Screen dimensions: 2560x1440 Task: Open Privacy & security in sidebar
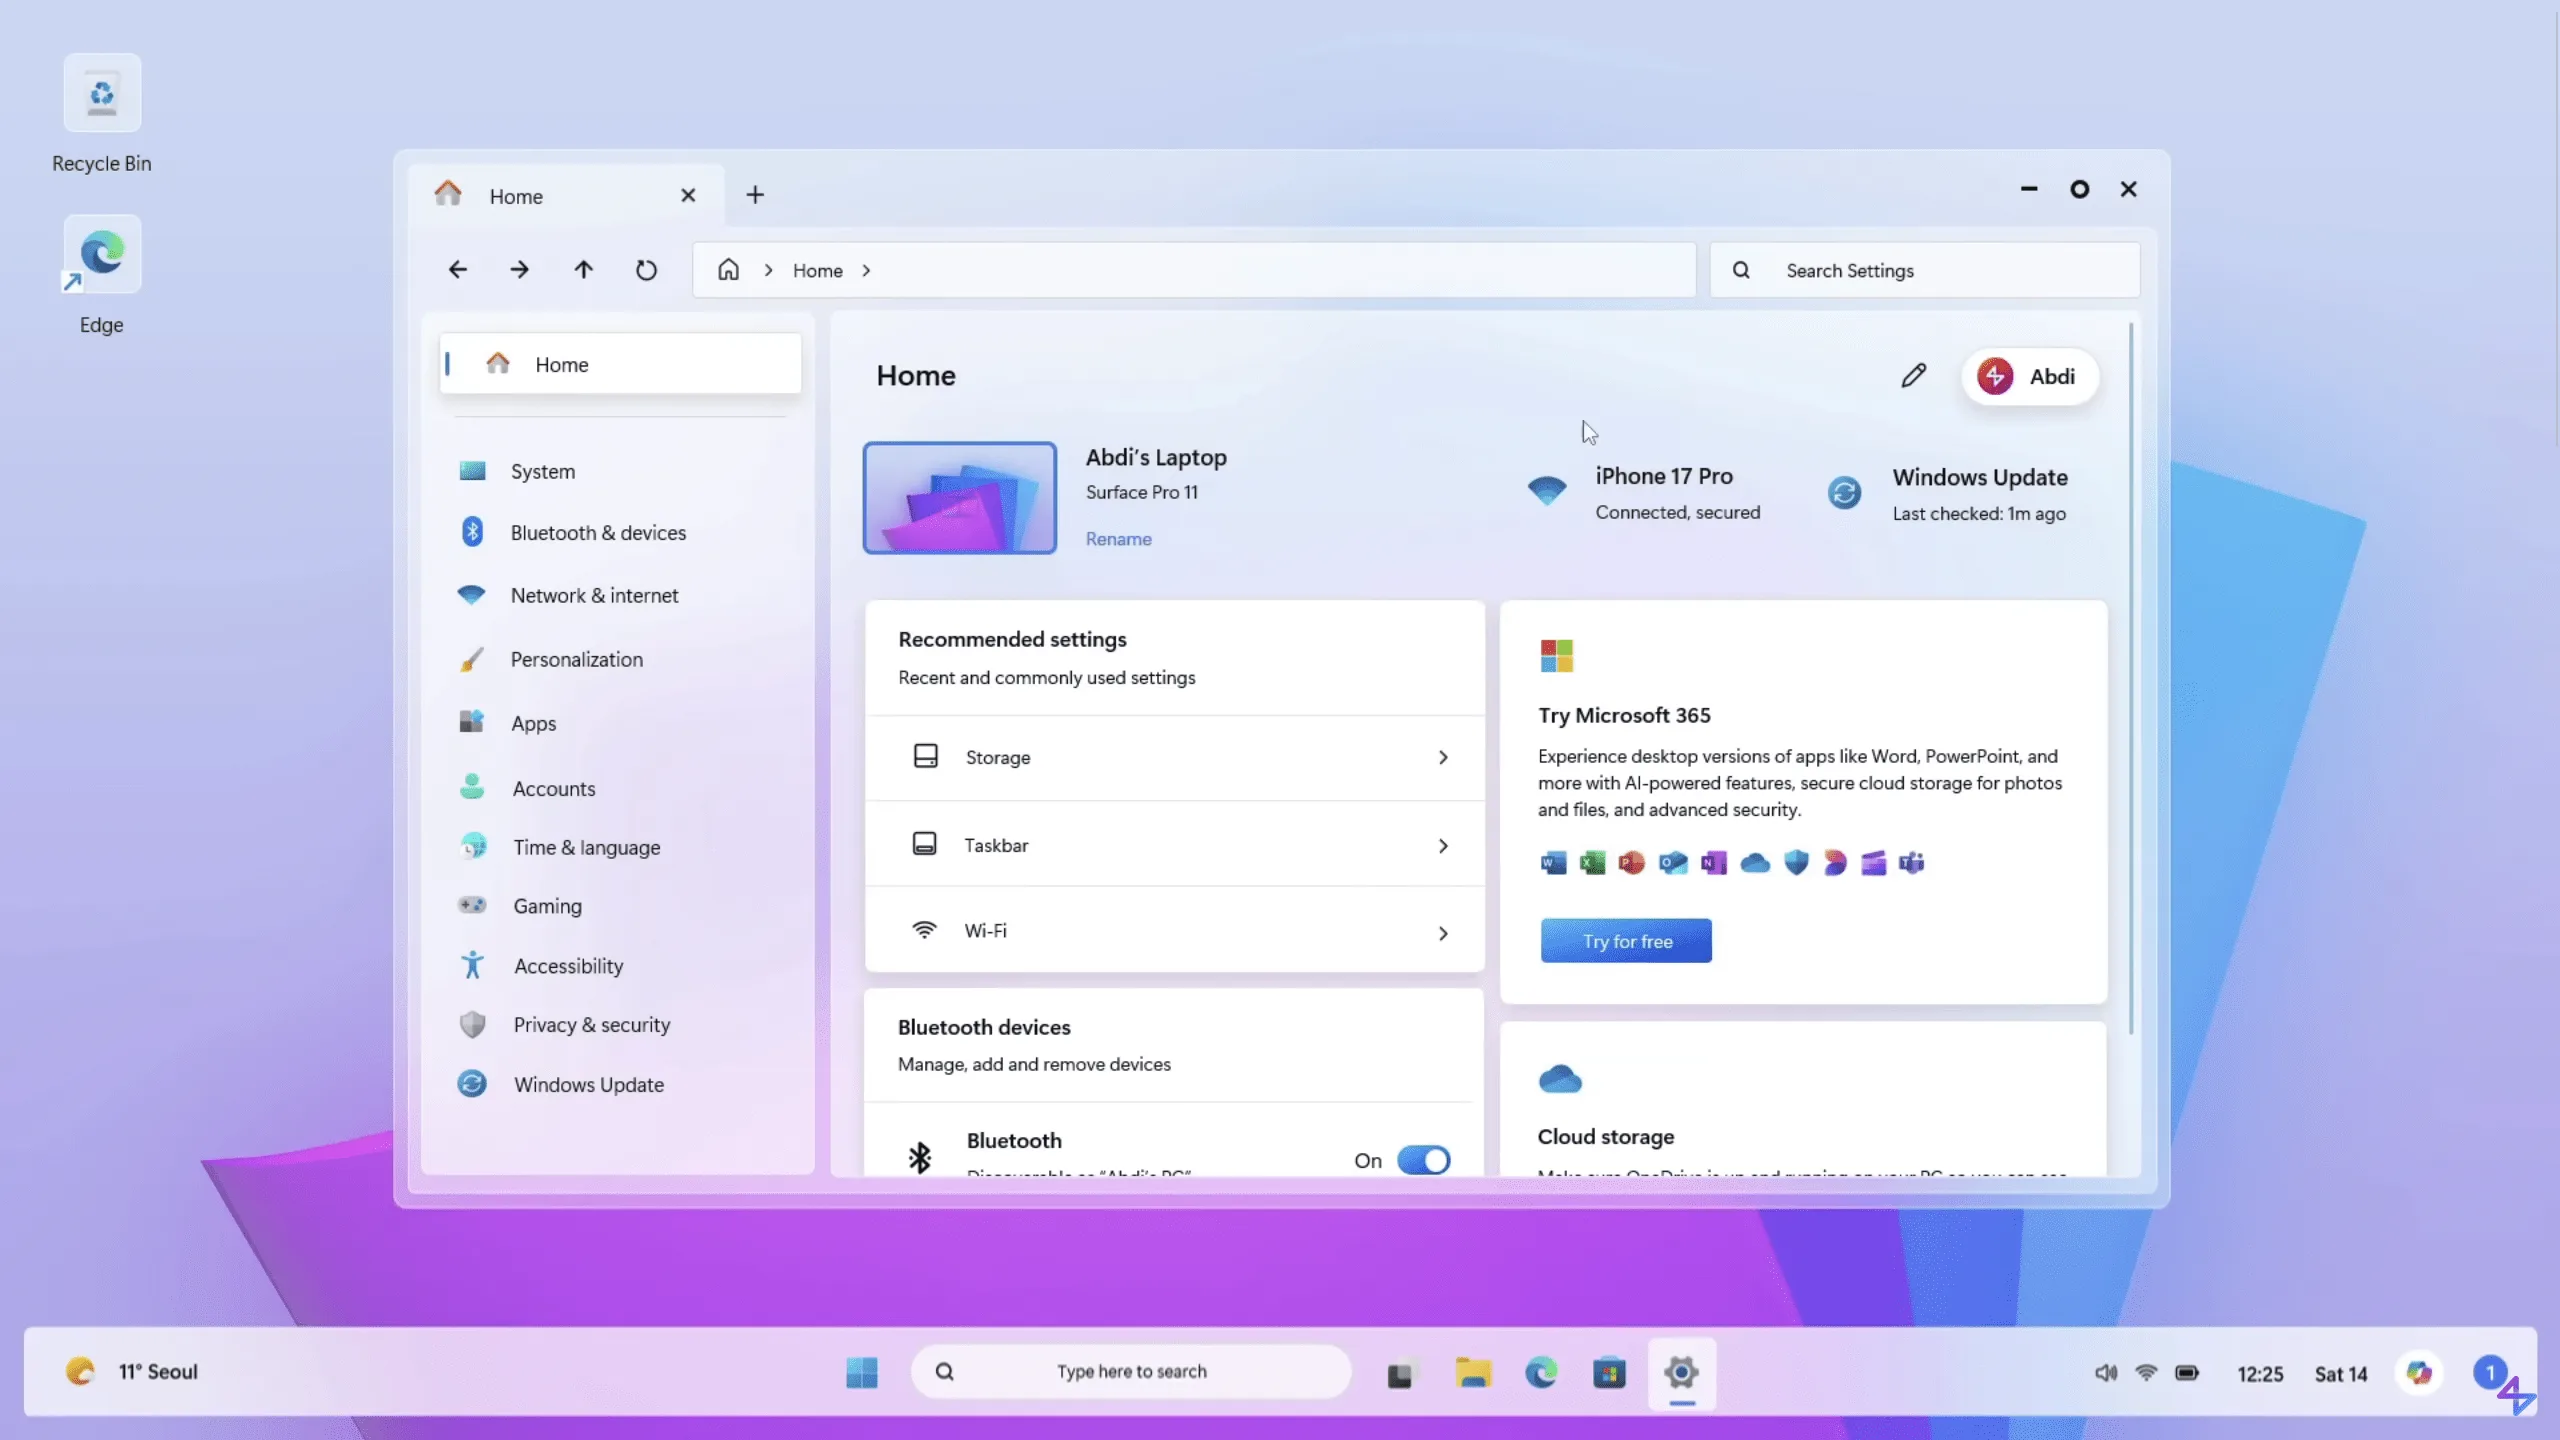point(591,1025)
